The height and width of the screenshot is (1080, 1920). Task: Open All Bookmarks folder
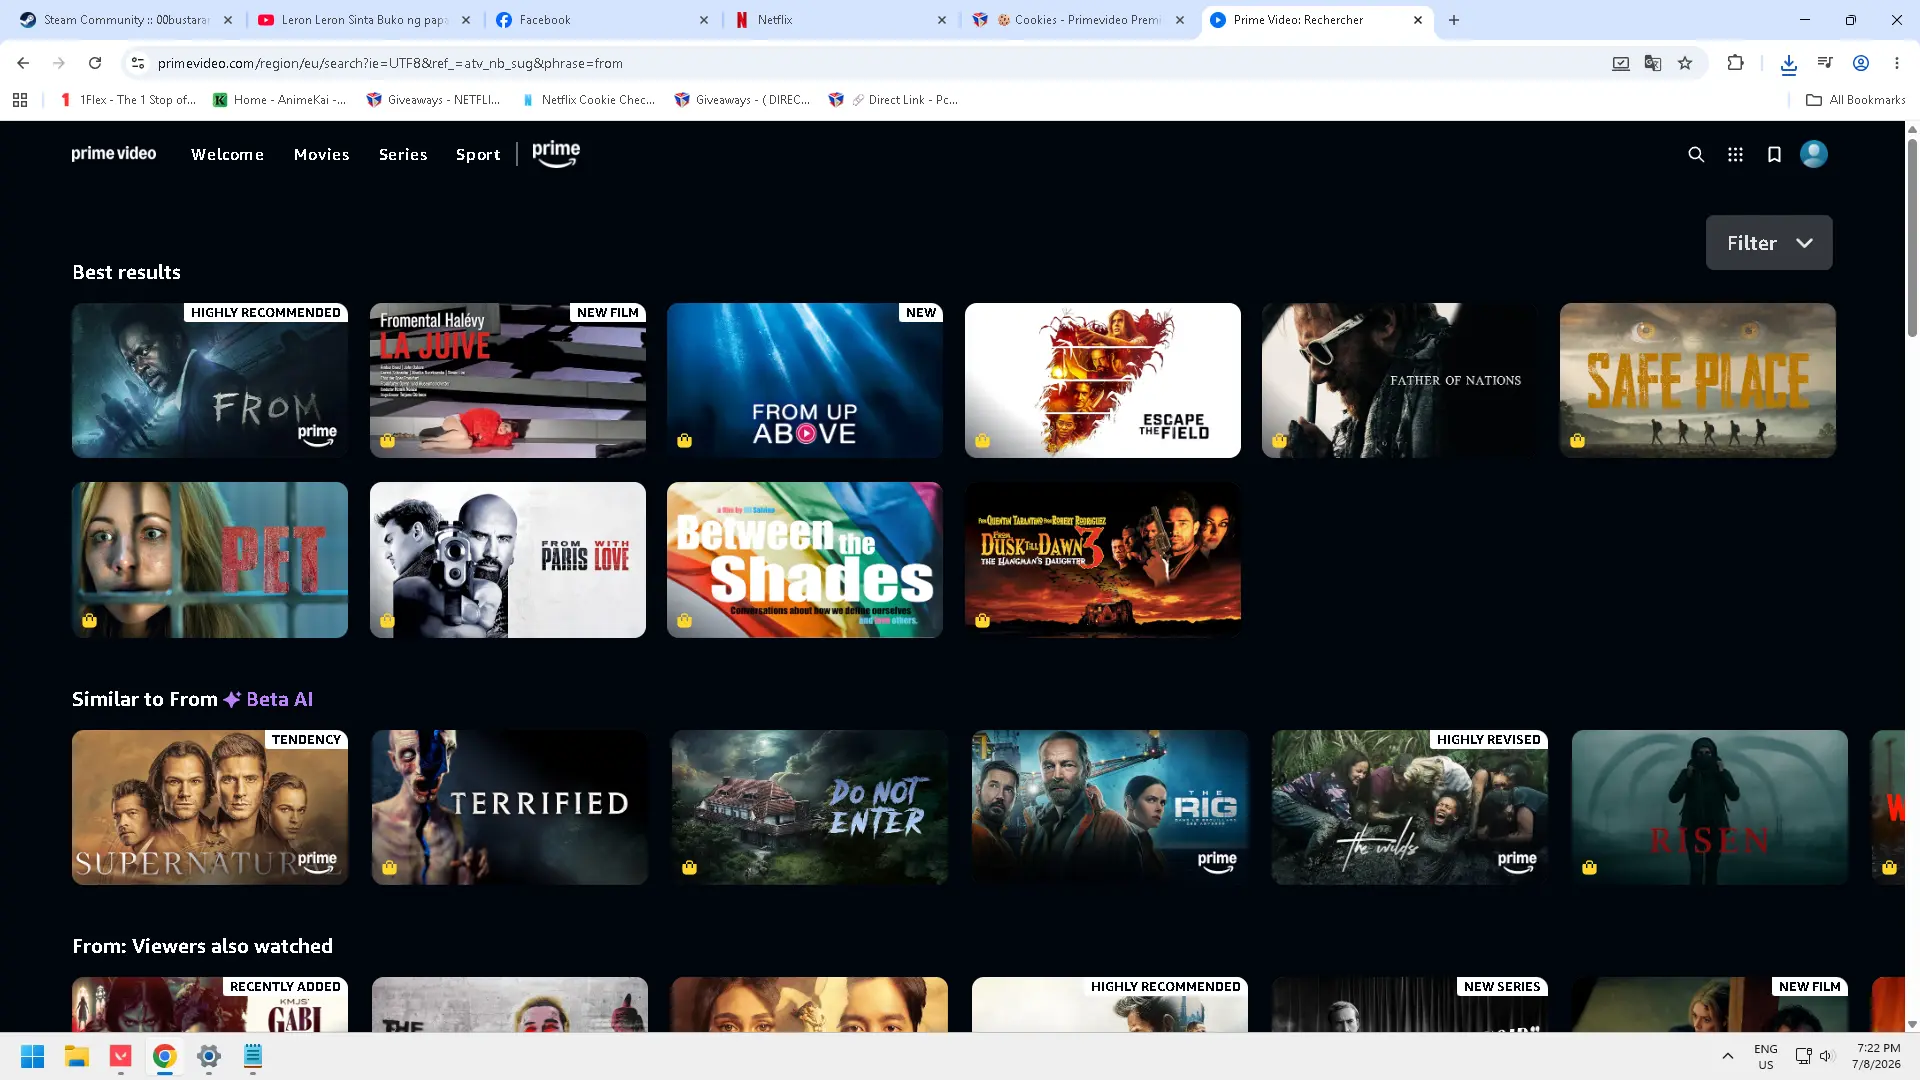(1856, 100)
